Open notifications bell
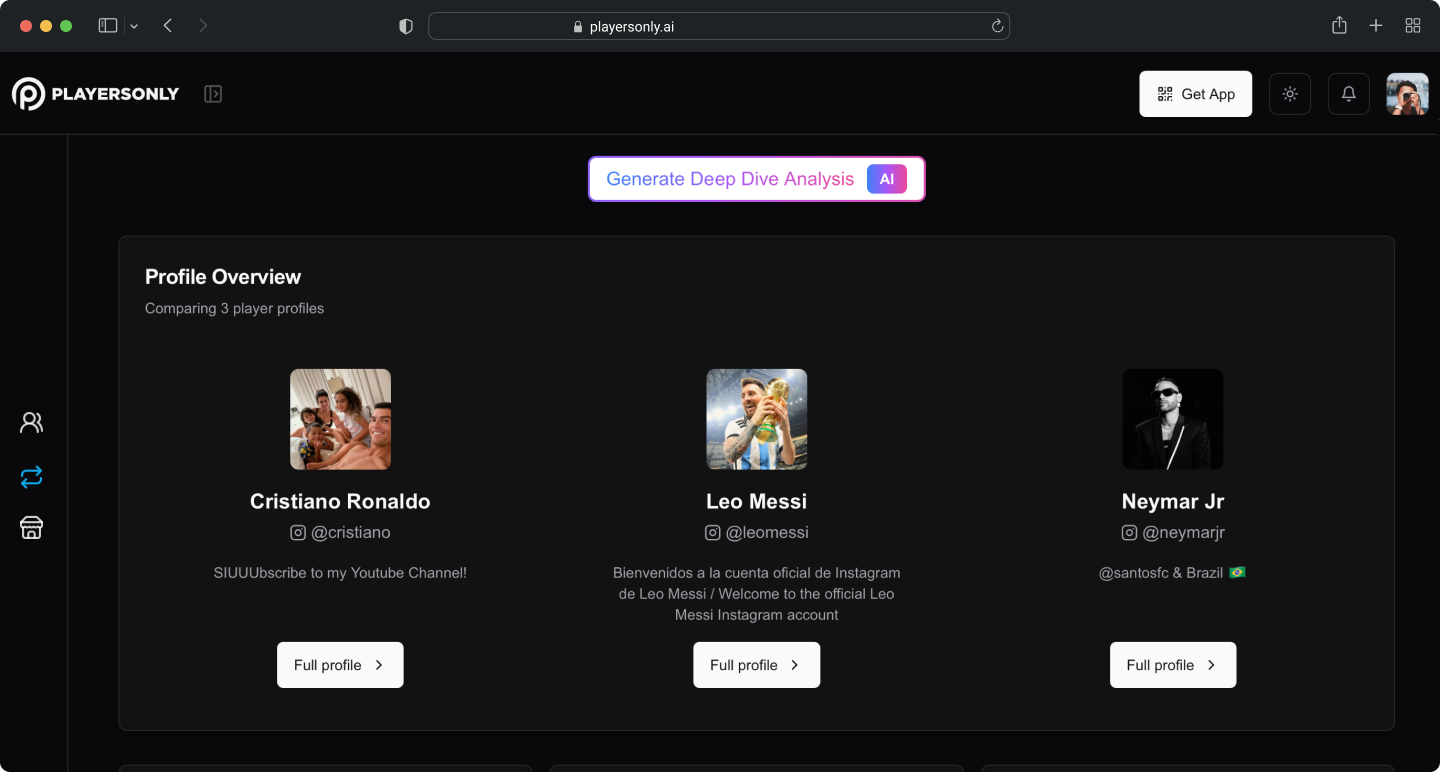 1349,94
